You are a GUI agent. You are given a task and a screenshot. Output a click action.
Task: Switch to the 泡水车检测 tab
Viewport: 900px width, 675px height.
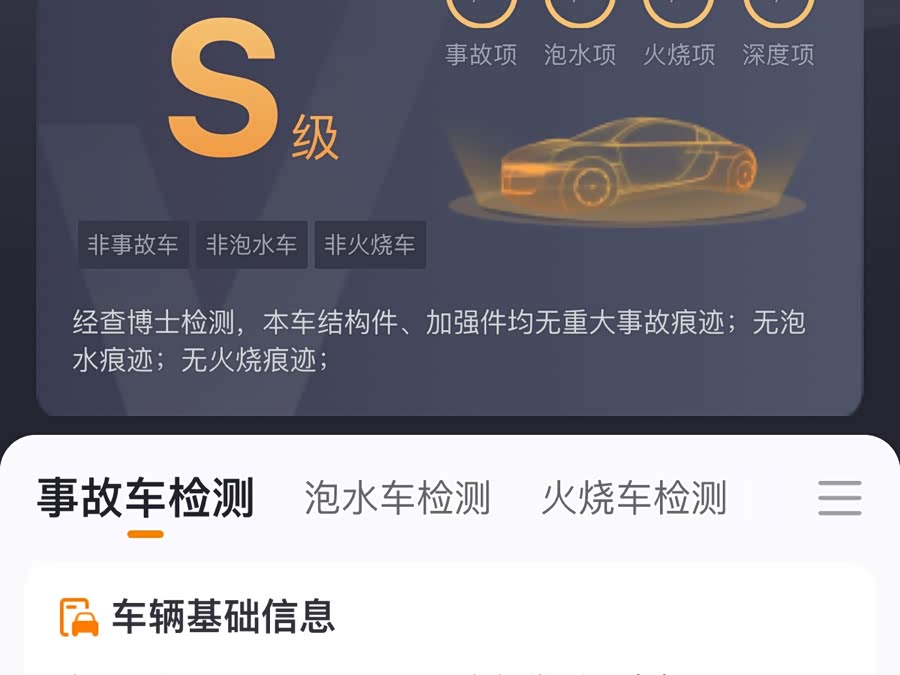397,498
